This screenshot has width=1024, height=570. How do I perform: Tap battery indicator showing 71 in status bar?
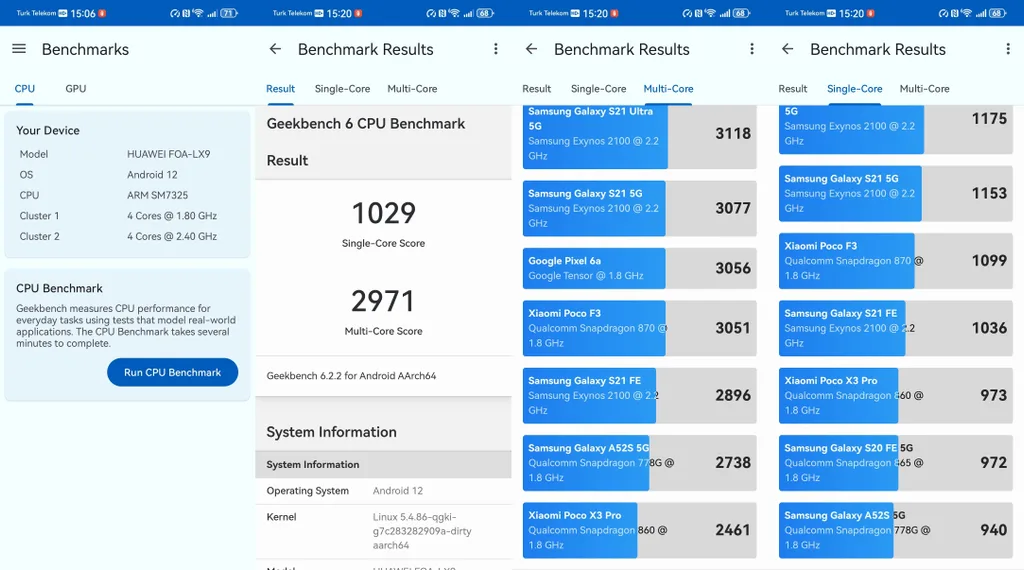click(229, 13)
